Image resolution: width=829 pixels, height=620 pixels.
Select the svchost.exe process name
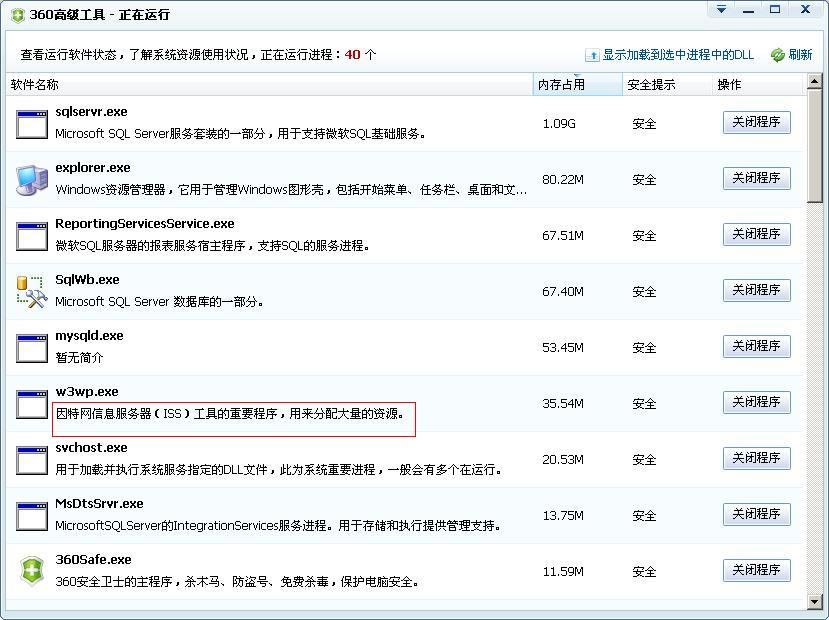(91, 448)
